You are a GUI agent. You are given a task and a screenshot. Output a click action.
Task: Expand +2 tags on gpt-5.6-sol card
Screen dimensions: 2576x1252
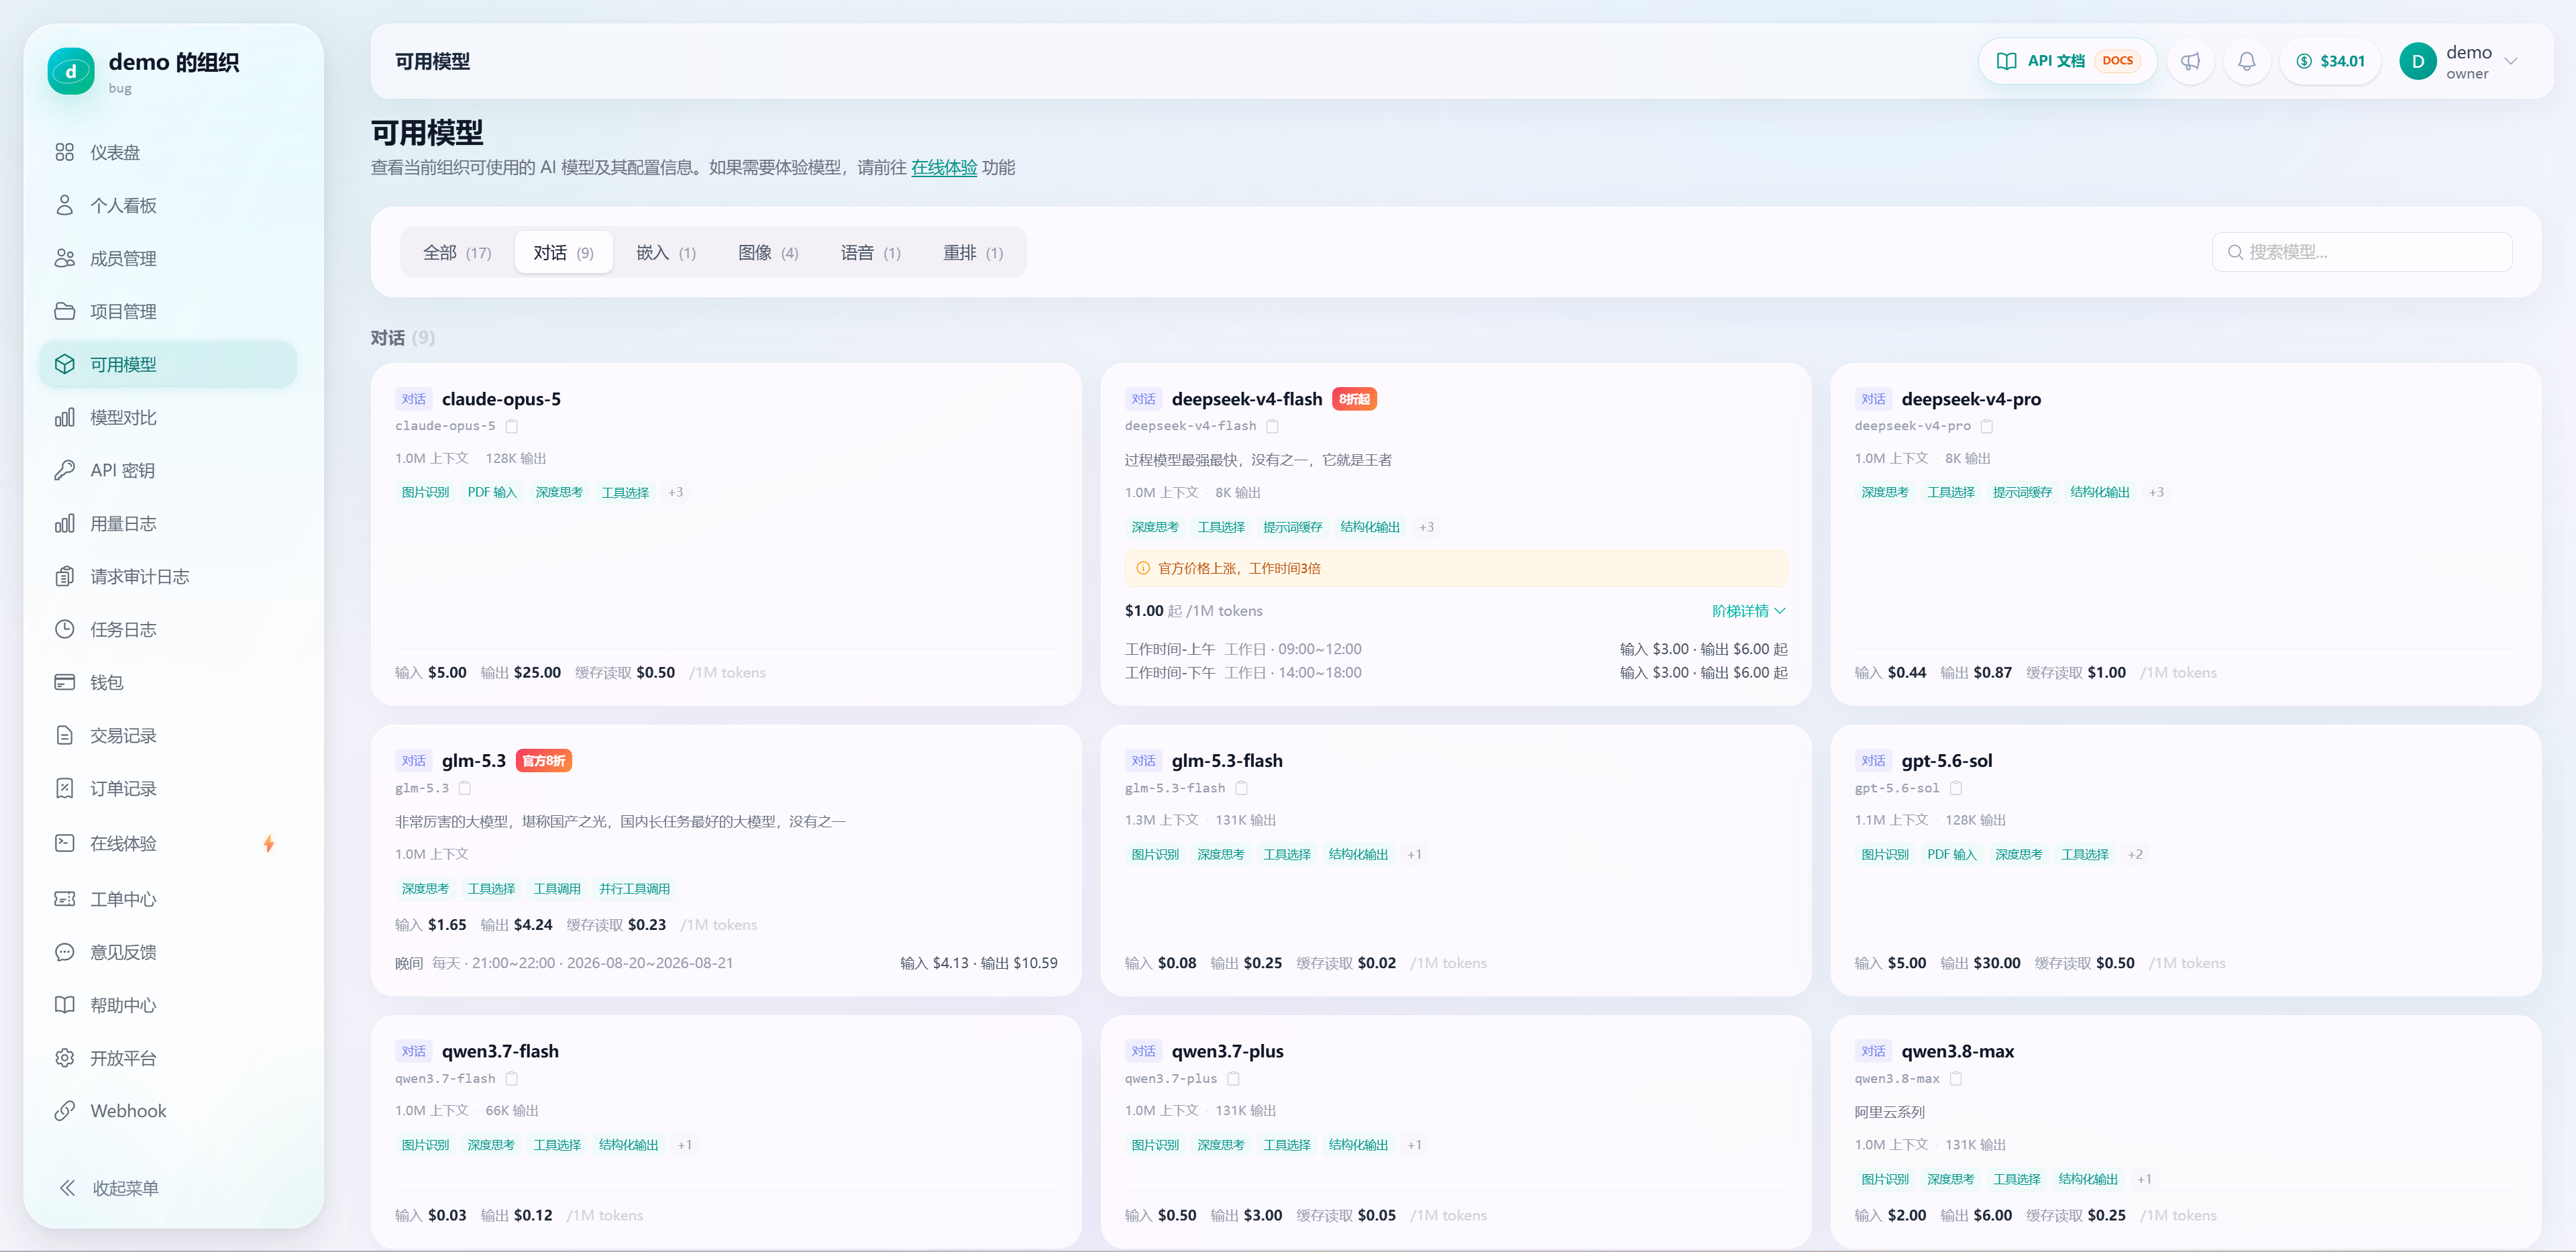pyautogui.click(x=2135, y=854)
